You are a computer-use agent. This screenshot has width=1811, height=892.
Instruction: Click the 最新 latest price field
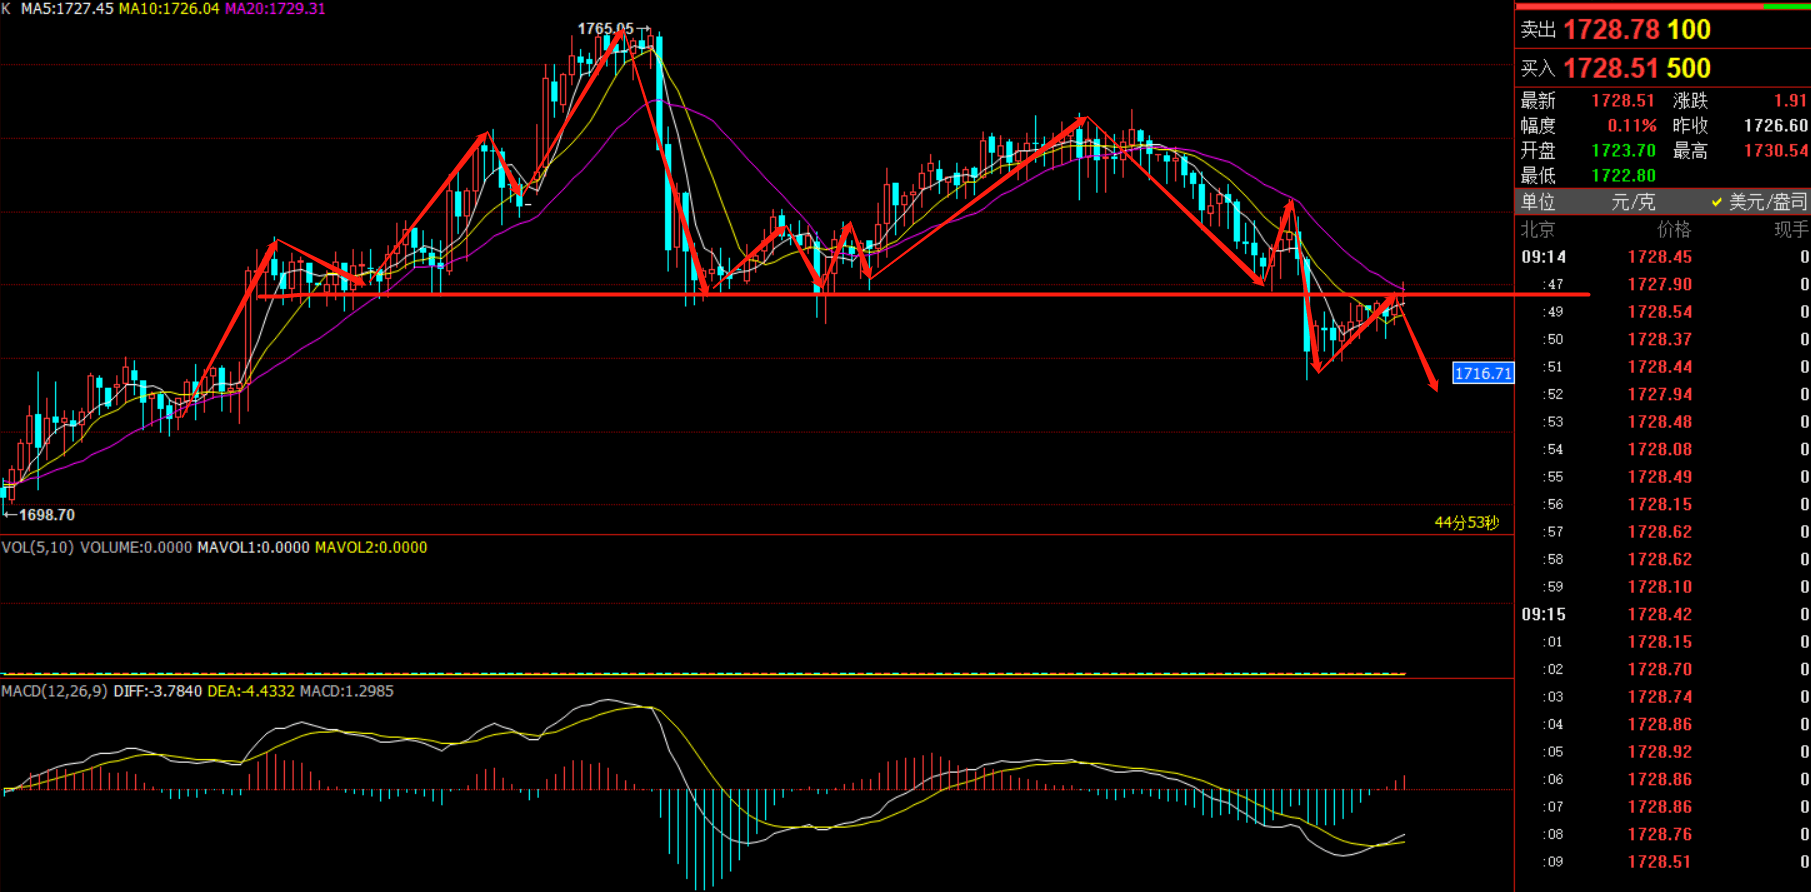1588,101
